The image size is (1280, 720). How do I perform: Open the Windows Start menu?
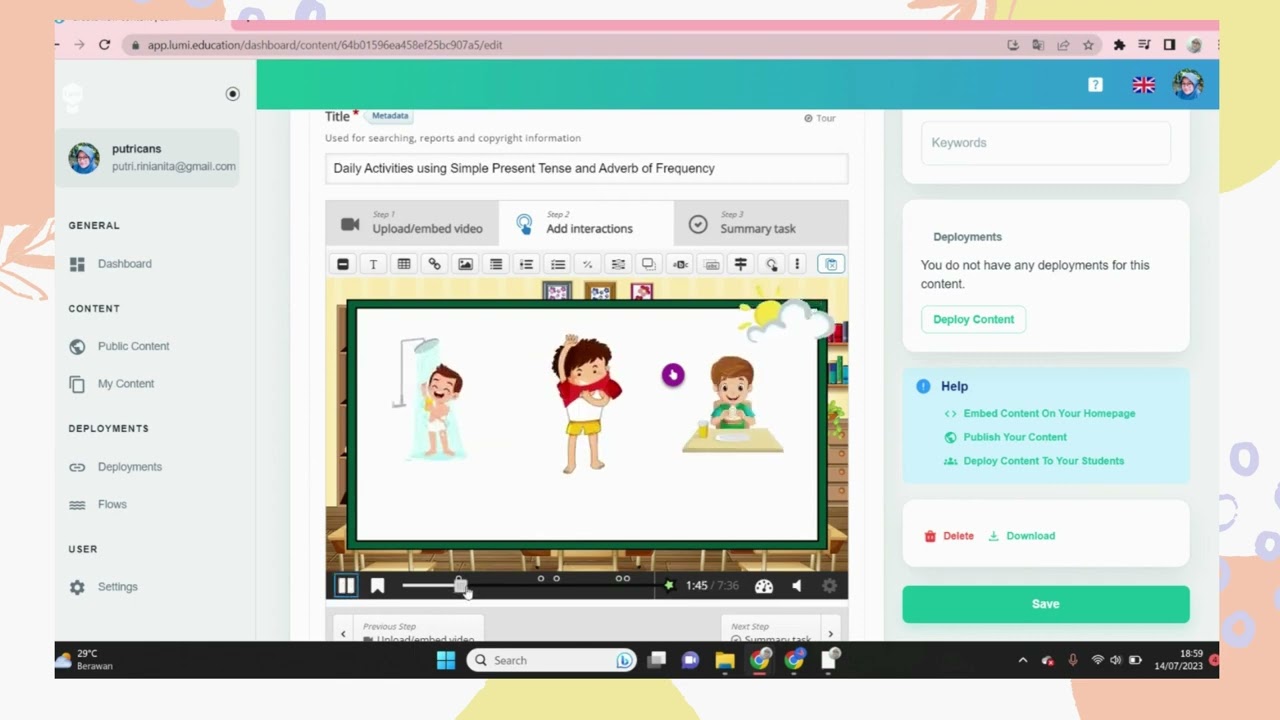click(446, 660)
